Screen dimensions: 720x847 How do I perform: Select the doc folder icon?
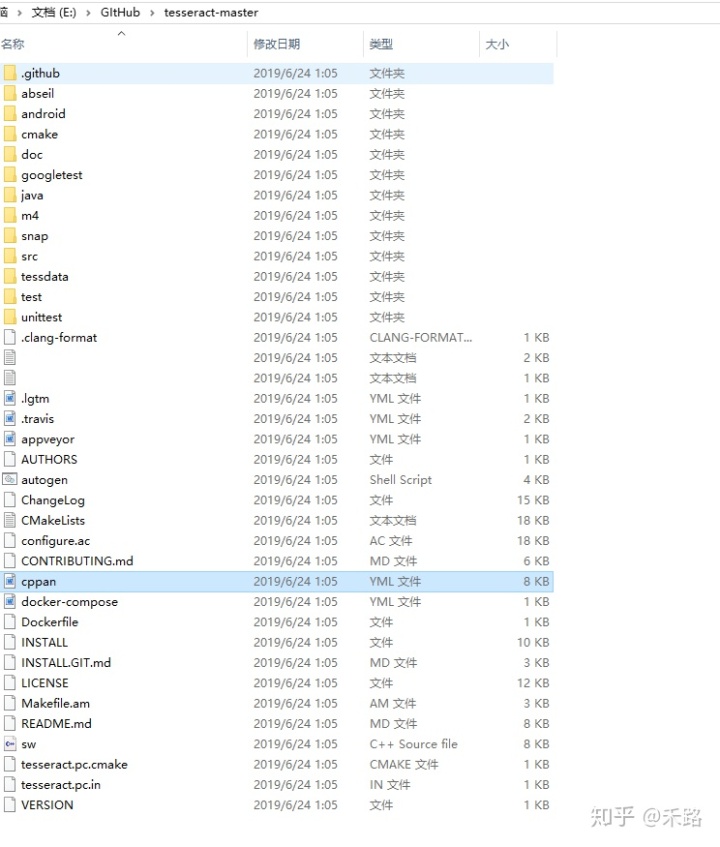click(10, 154)
